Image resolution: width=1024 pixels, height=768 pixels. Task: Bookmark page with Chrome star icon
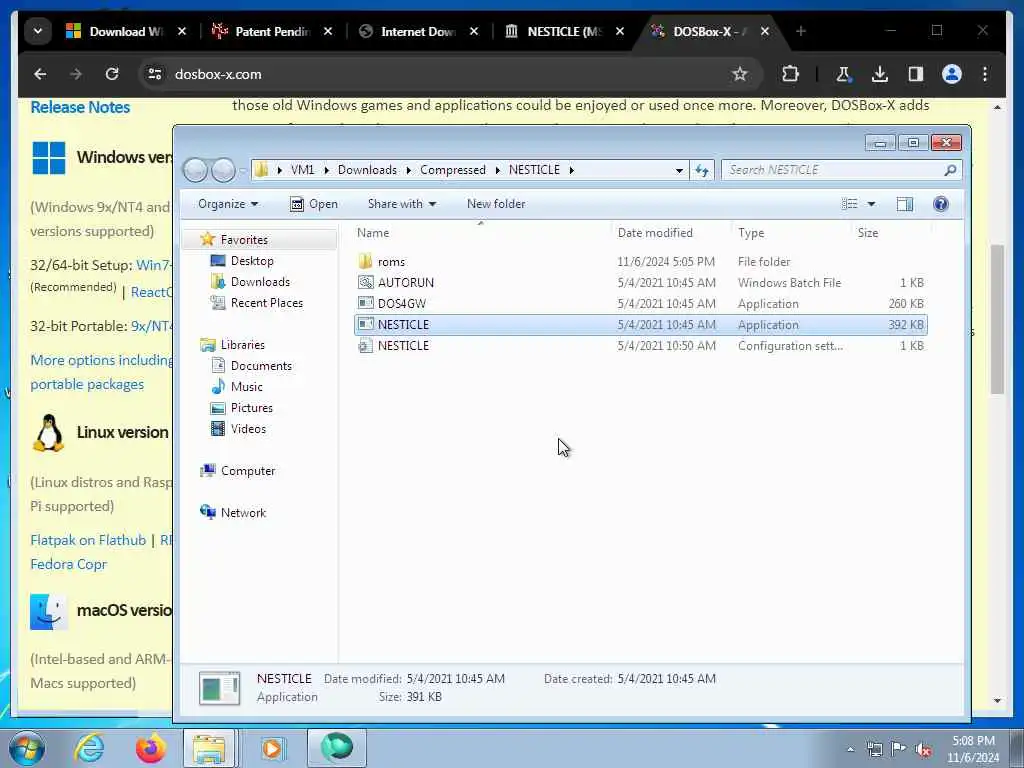pos(739,74)
